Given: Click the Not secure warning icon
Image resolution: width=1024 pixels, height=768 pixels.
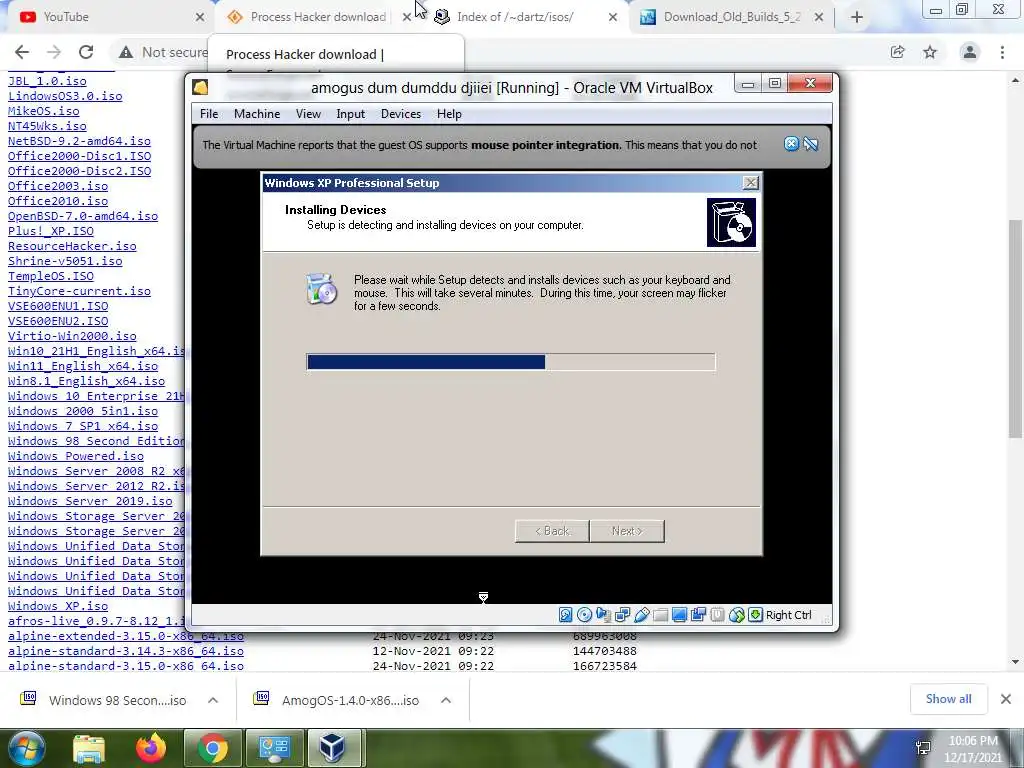Looking at the screenshot, I should point(126,52).
